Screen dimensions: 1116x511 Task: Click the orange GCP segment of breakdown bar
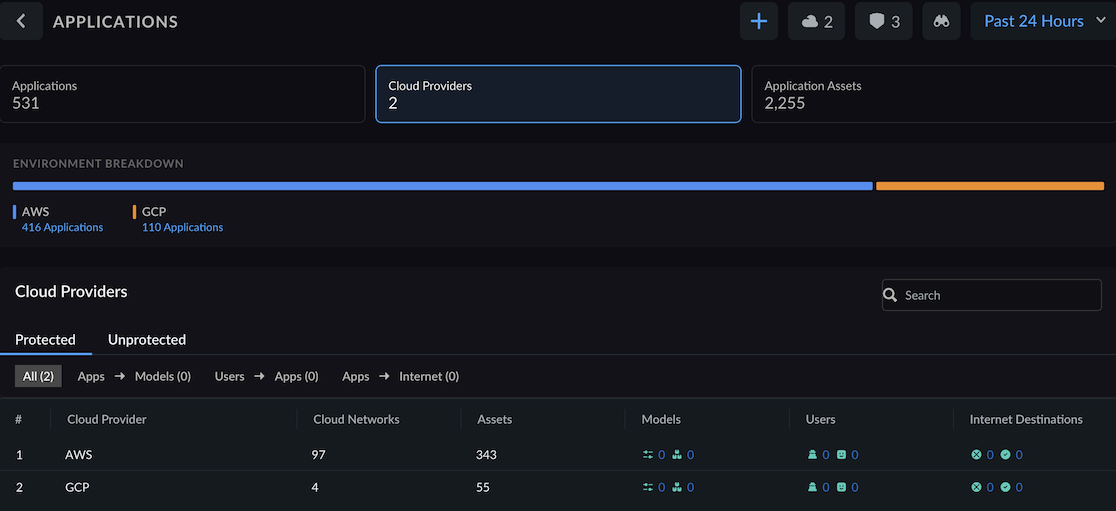click(989, 186)
